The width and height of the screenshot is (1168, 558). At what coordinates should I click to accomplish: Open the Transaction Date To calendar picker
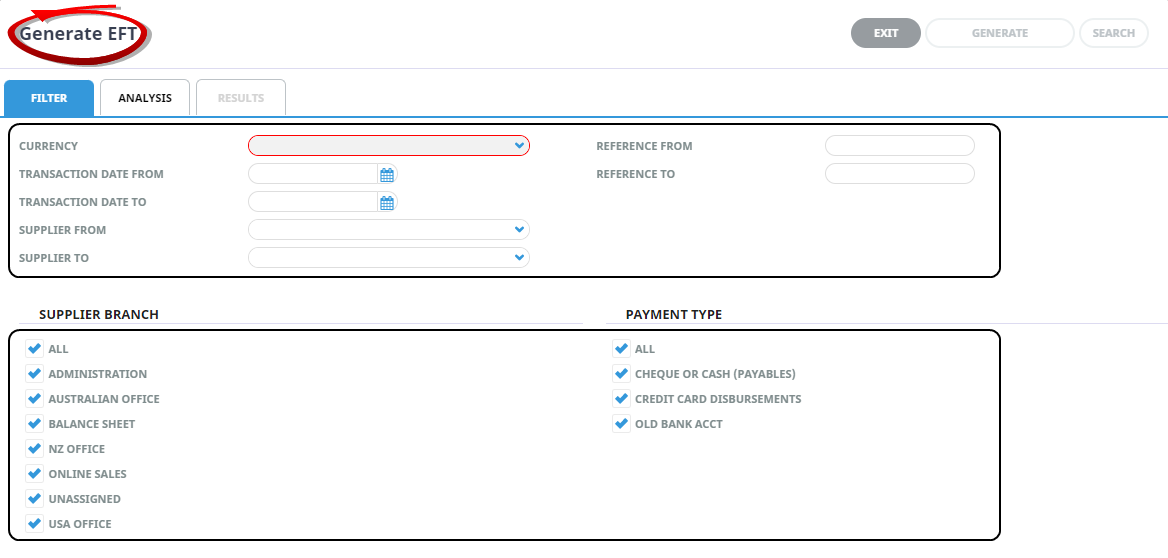pos(387,202)
